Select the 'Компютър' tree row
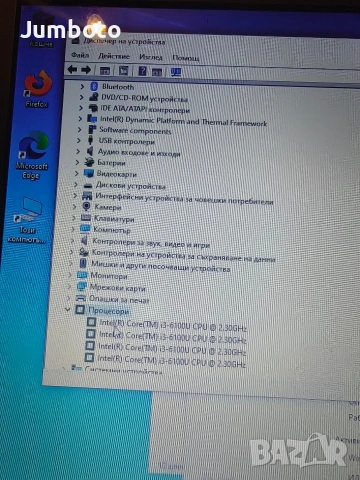 (112, 230)
